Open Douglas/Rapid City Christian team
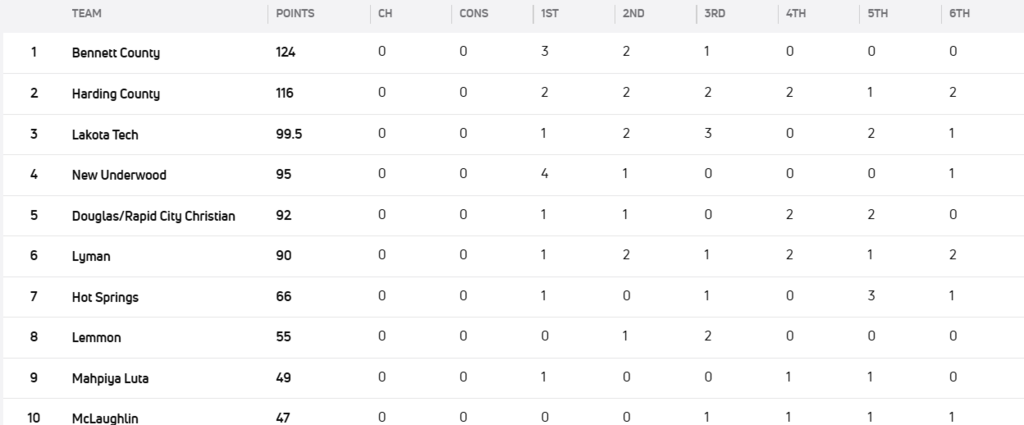Viewport: 1024px width, 425px height. click(x=154, y=216)
